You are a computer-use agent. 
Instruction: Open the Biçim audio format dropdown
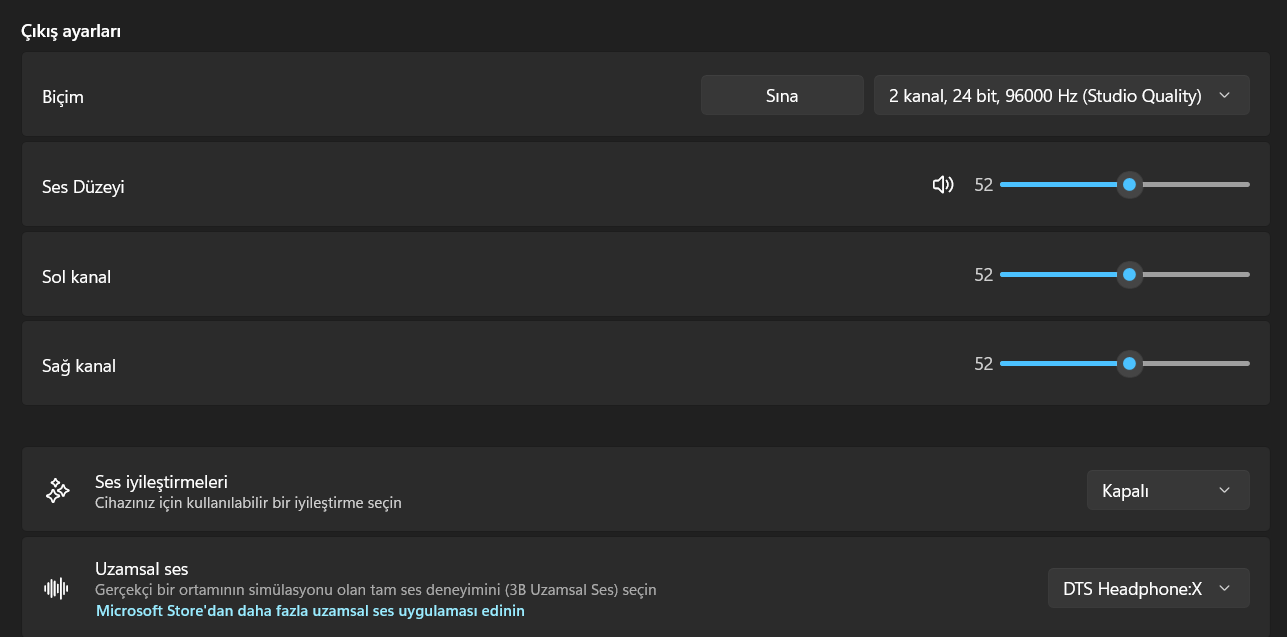tap(1061, 96)
